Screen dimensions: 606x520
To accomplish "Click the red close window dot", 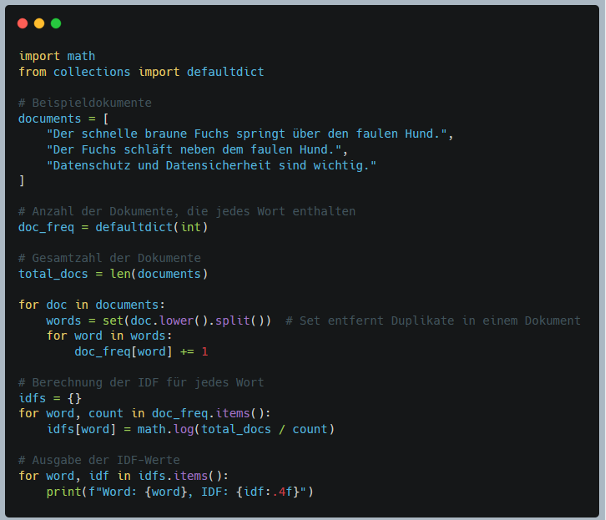I will 22,24.
